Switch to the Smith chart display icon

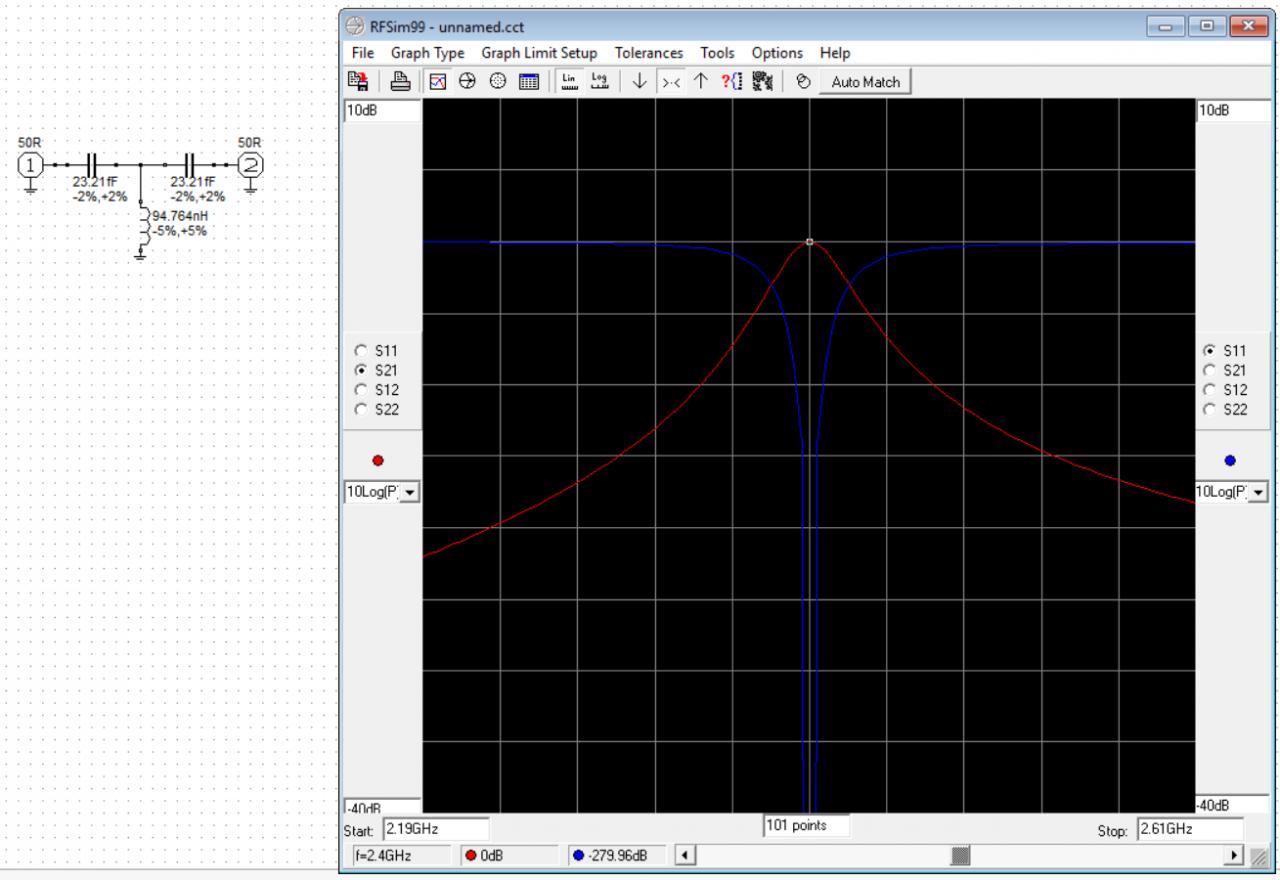point(467,82)
